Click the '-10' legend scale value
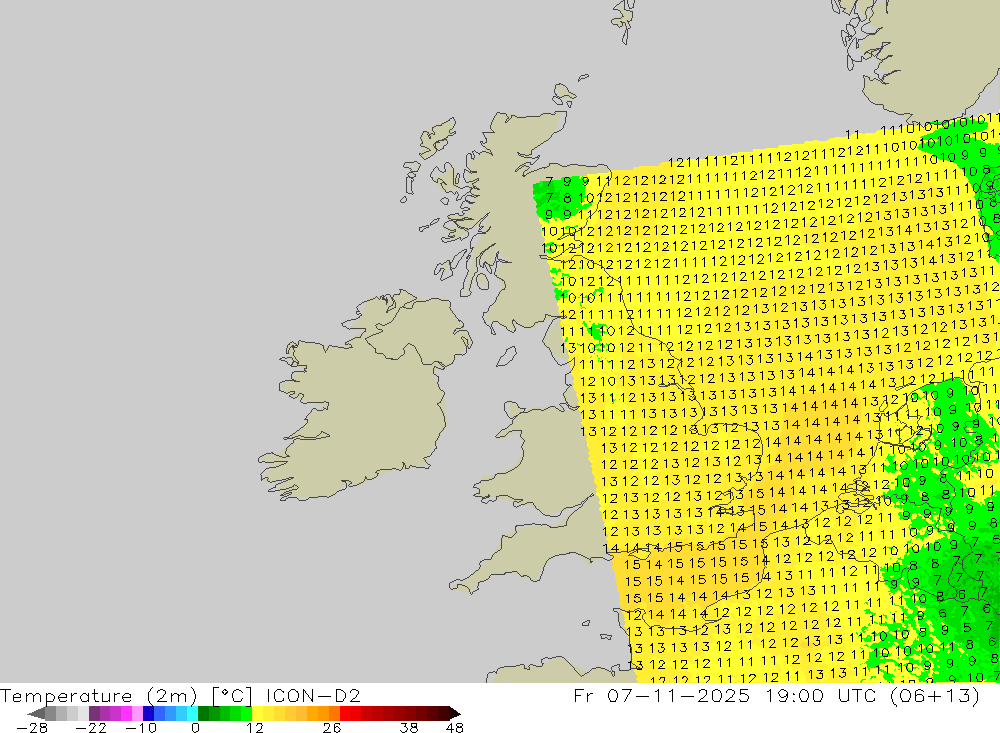Image resolution: width=1000 pixels, height=733 pixels. [141, 727]
